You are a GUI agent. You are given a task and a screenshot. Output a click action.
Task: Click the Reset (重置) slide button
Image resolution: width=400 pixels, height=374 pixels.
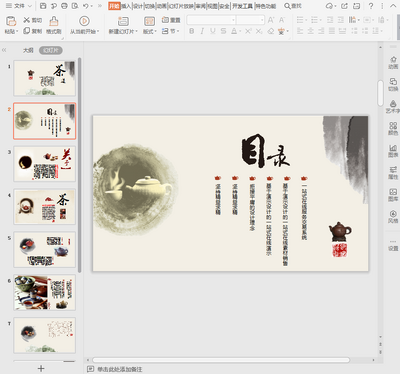click(x=171, y=20)
